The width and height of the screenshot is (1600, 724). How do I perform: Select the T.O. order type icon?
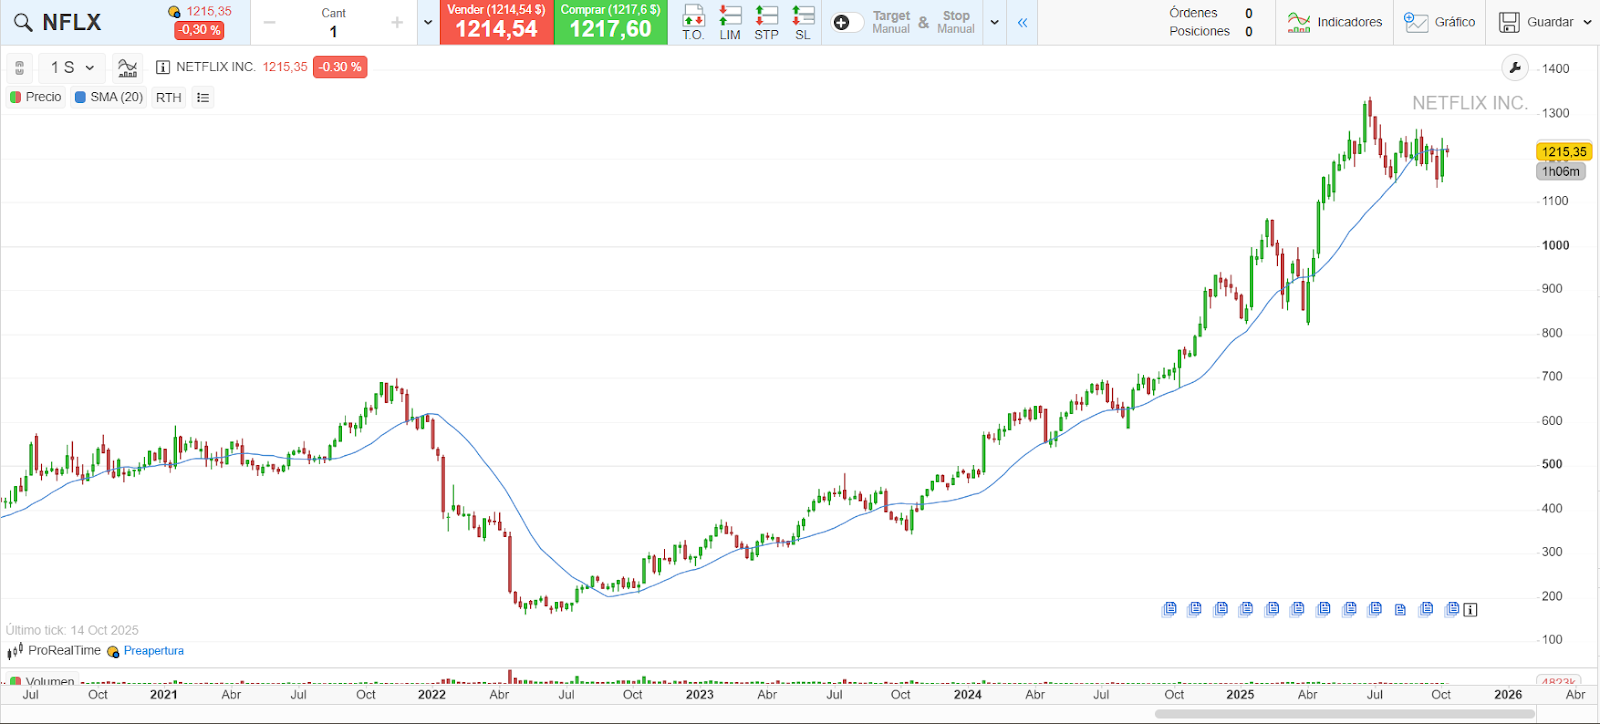tap(693, 21)
